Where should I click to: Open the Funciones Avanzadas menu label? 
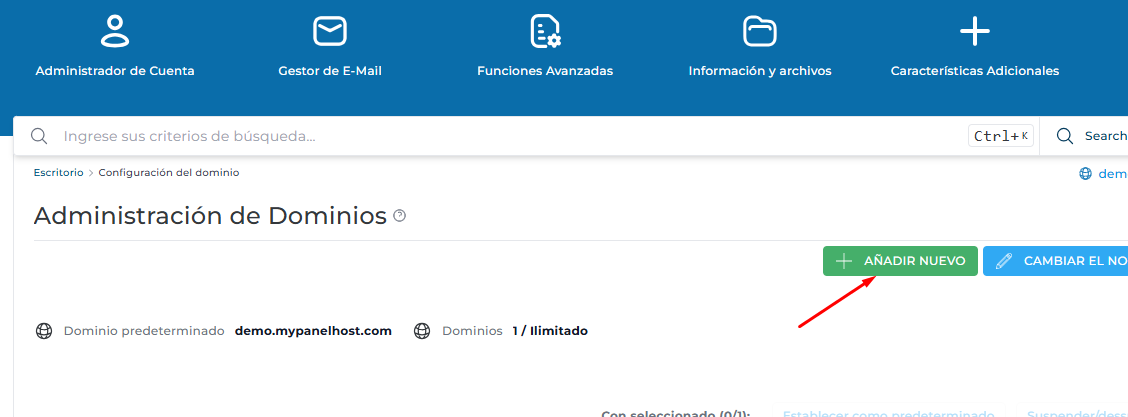tap(545, 71)
